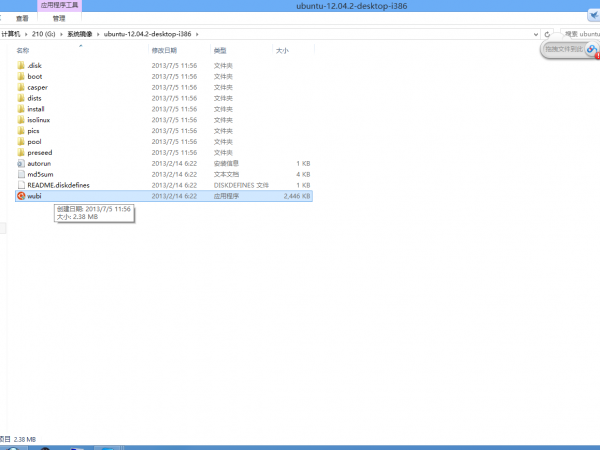This screenshot has width=600, height=450.
Task: Select the preseed folder icon
Action: tap(21, 152)
